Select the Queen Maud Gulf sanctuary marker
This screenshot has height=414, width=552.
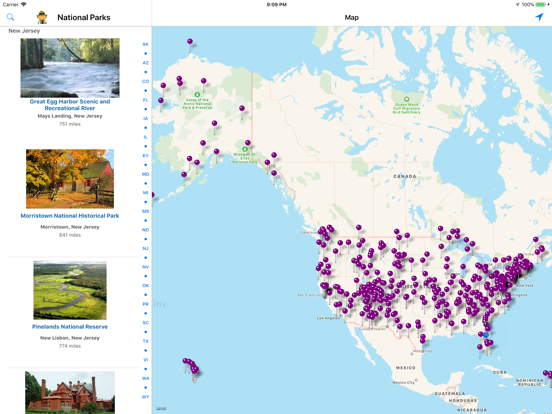[x=406, y=99]
